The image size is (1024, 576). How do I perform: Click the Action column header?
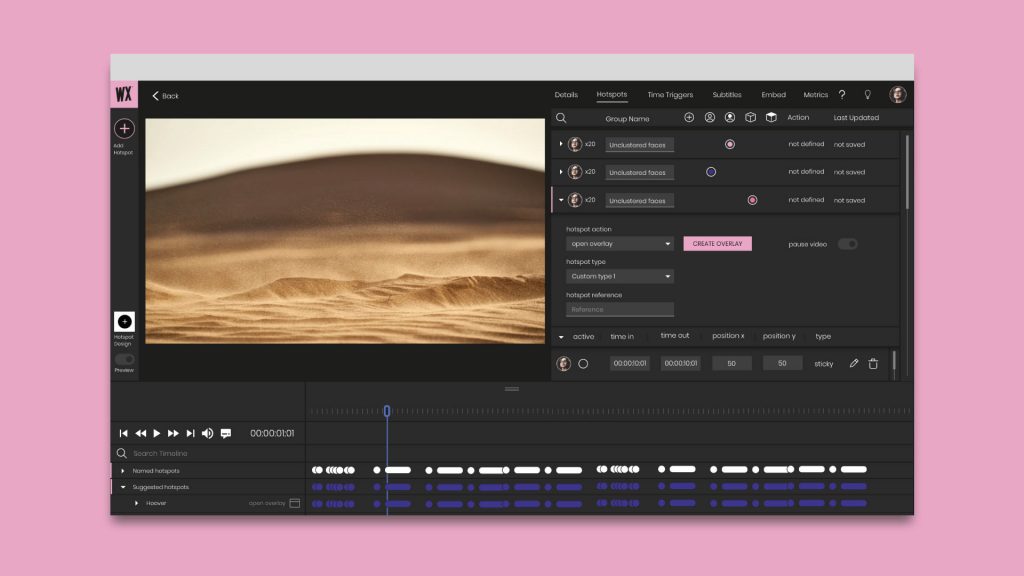798,118
